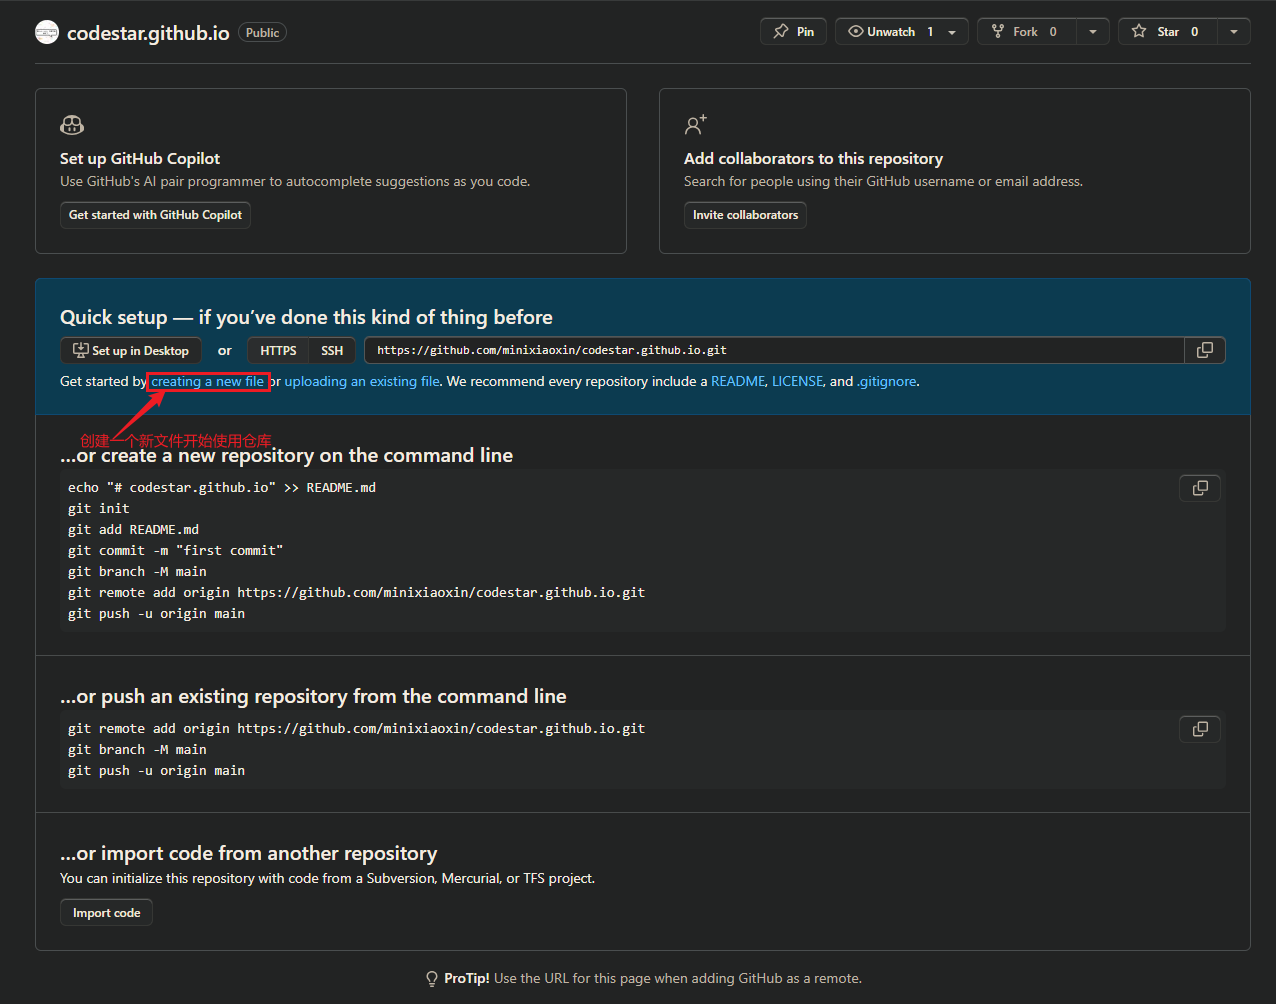Click the Copilot icon in setup card

coord(72,125)
